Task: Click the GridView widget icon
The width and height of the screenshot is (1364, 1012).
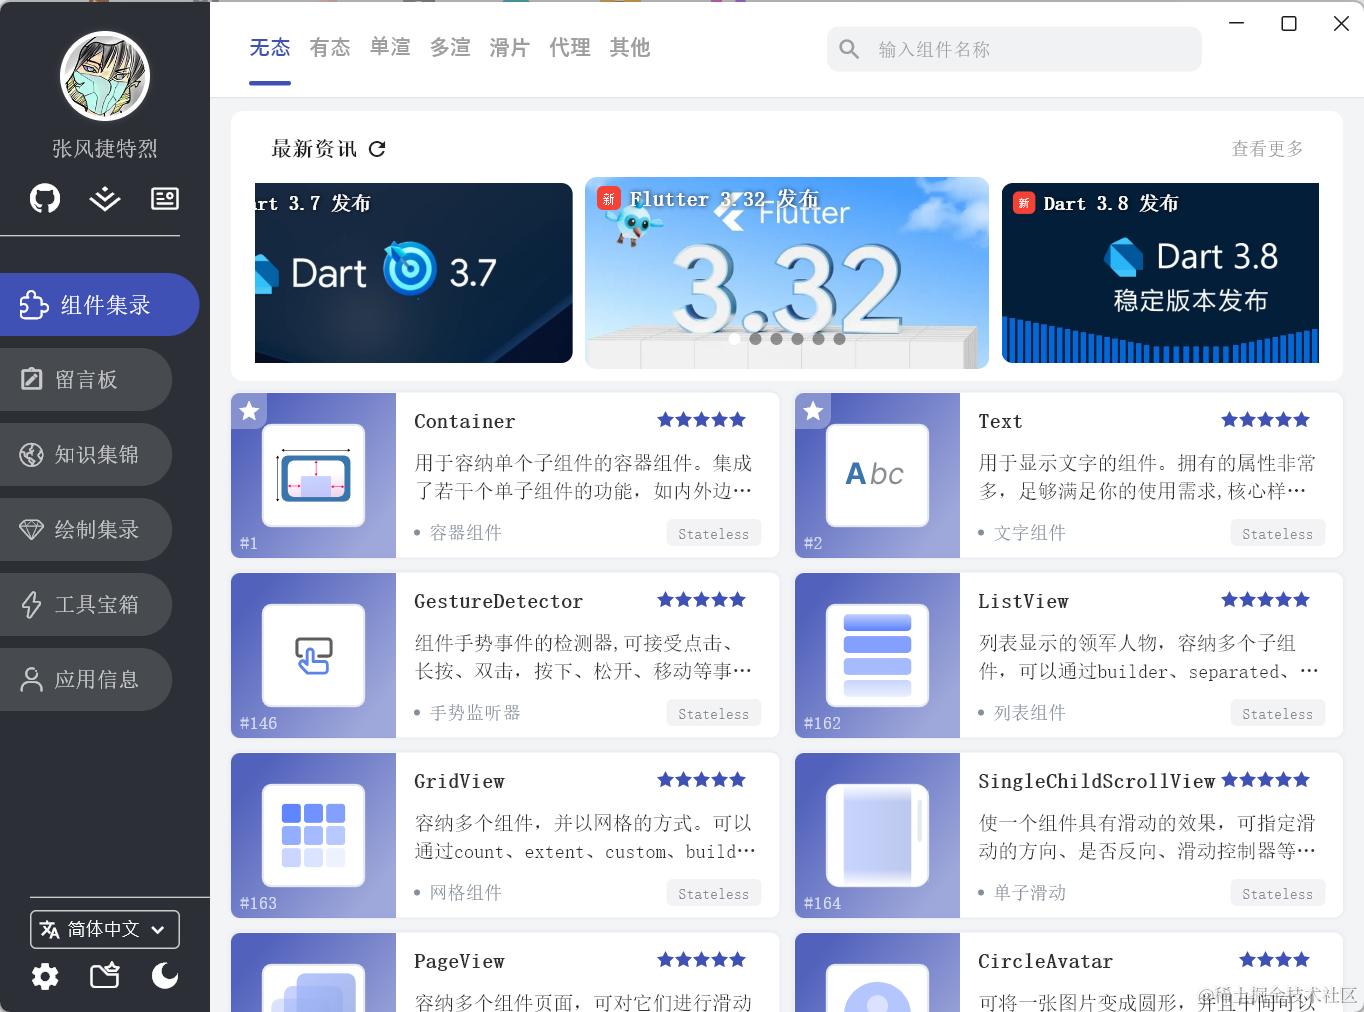Action: coord(313,835)
